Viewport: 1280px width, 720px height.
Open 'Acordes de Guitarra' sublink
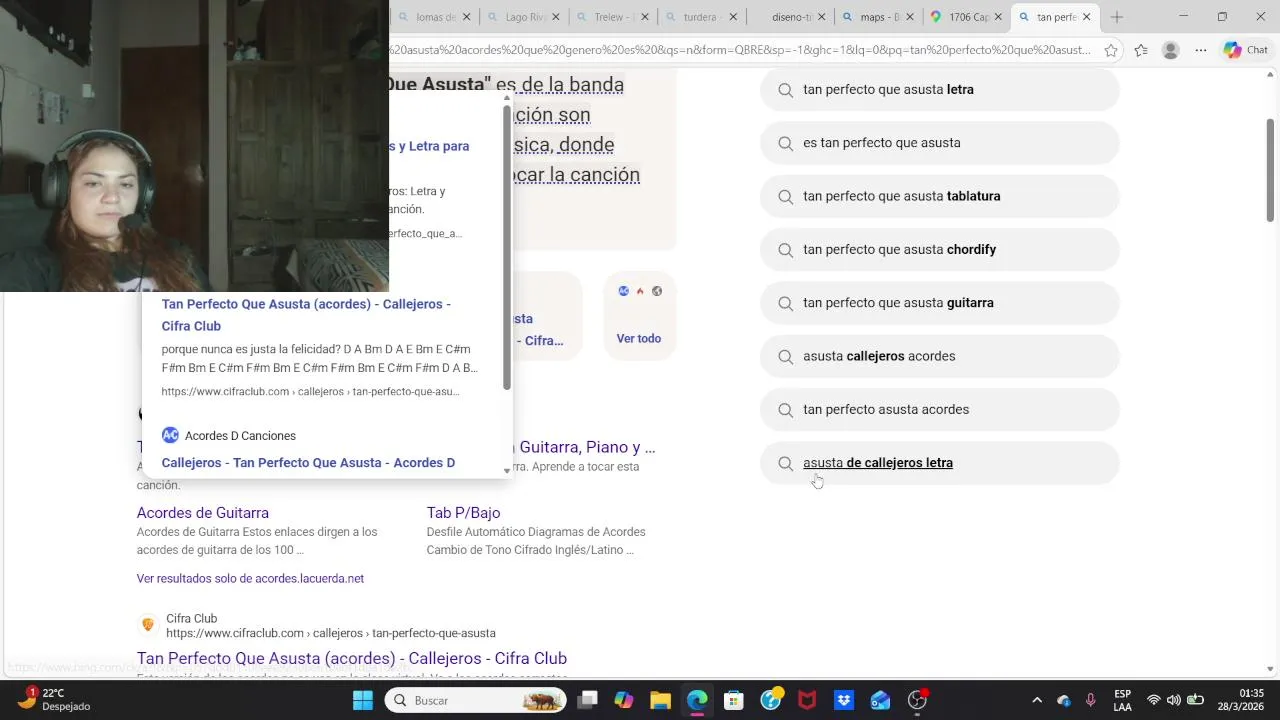[203, 513]
